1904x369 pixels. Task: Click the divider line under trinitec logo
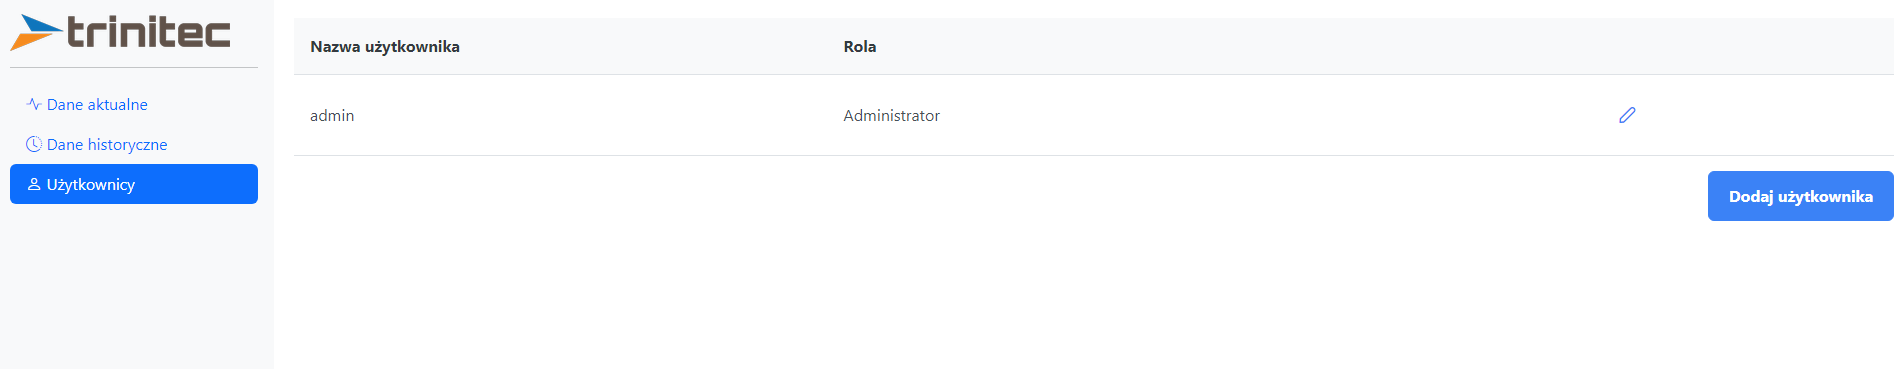coord(134,68)
